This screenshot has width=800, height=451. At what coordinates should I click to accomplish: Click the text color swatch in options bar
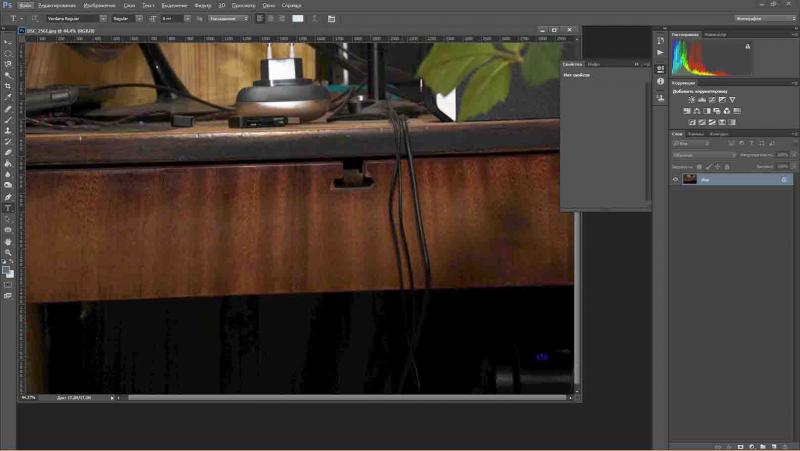(298, 18)
